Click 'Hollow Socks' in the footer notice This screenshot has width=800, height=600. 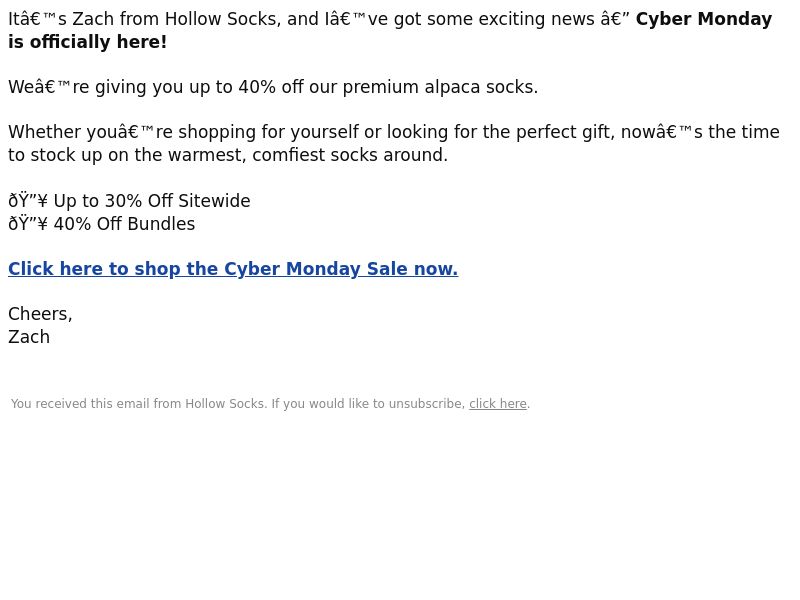(224, 404)
